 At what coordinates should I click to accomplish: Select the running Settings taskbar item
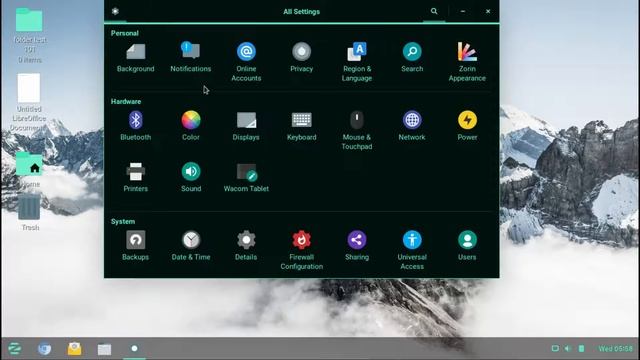click(134, 349)
